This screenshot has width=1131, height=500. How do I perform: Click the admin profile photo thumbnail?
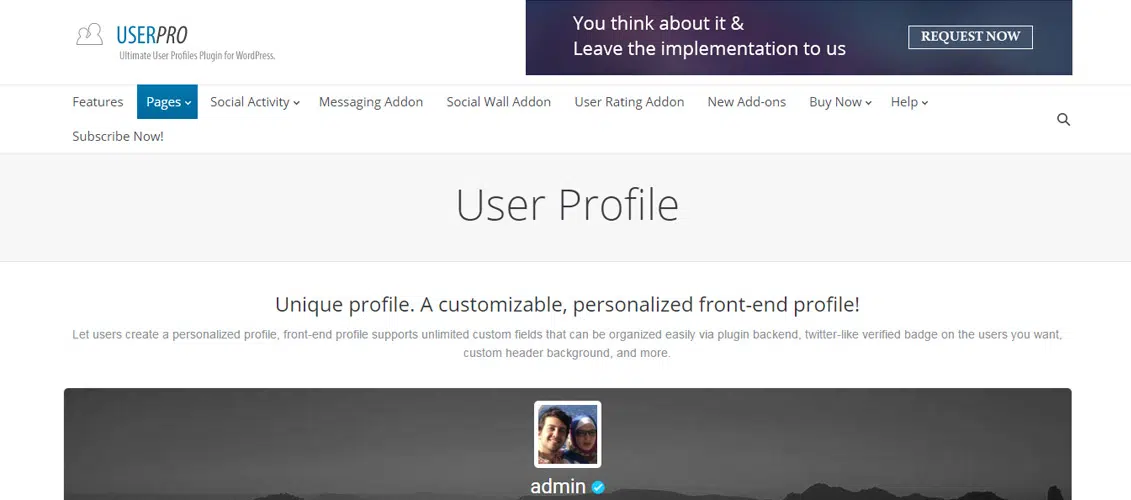pos(567,434)
